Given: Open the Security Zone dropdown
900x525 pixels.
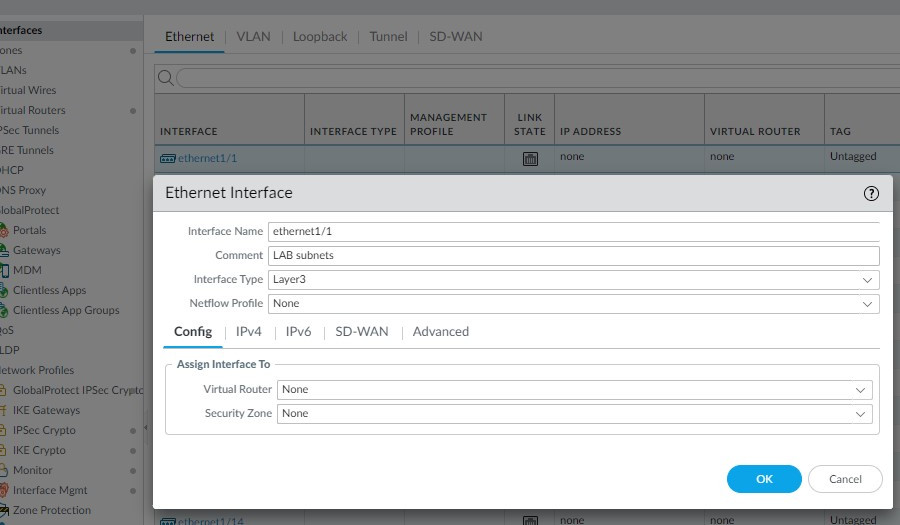Looking at the screenshot, I should coord(860,414).
